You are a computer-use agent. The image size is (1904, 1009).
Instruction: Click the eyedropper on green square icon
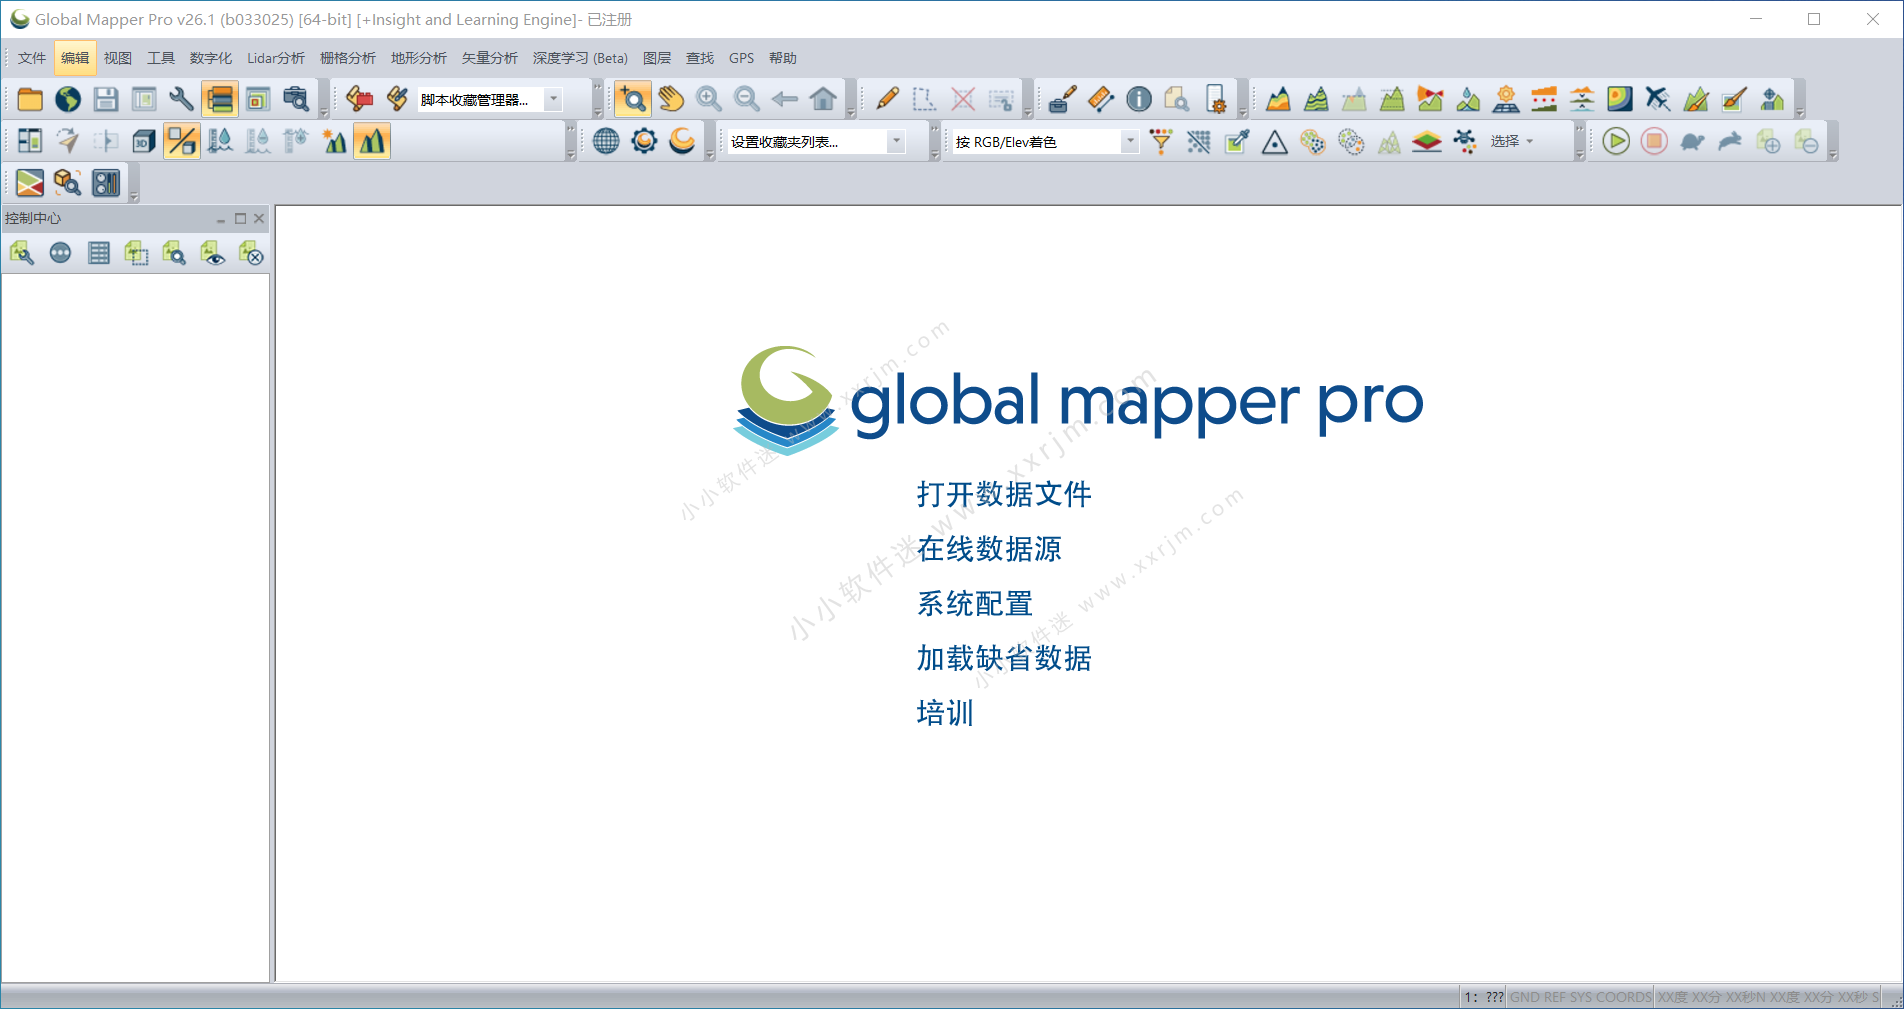coord(1237,141)
